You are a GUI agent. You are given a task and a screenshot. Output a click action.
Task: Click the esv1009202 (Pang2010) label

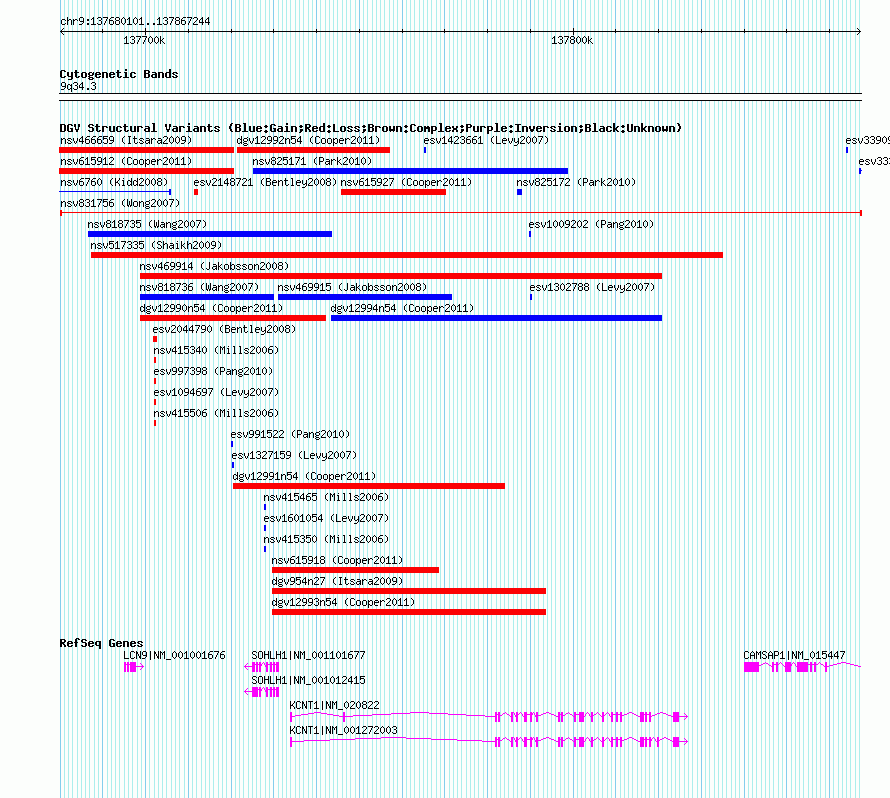pyautogui.click(x=591, y=224)
